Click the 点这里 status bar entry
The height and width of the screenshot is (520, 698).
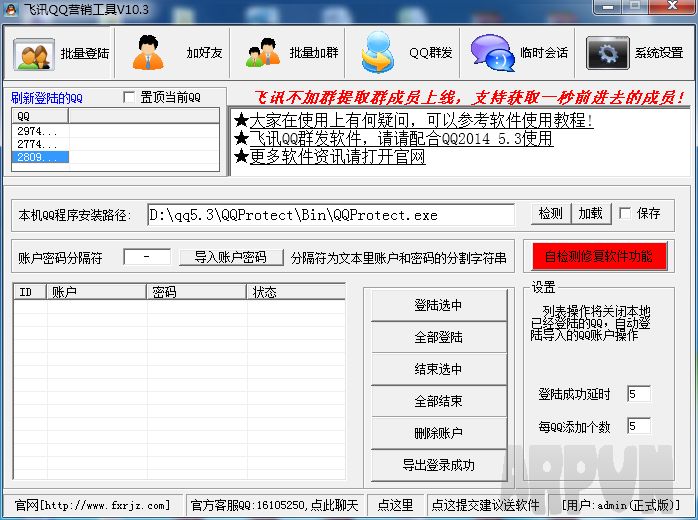395,505
